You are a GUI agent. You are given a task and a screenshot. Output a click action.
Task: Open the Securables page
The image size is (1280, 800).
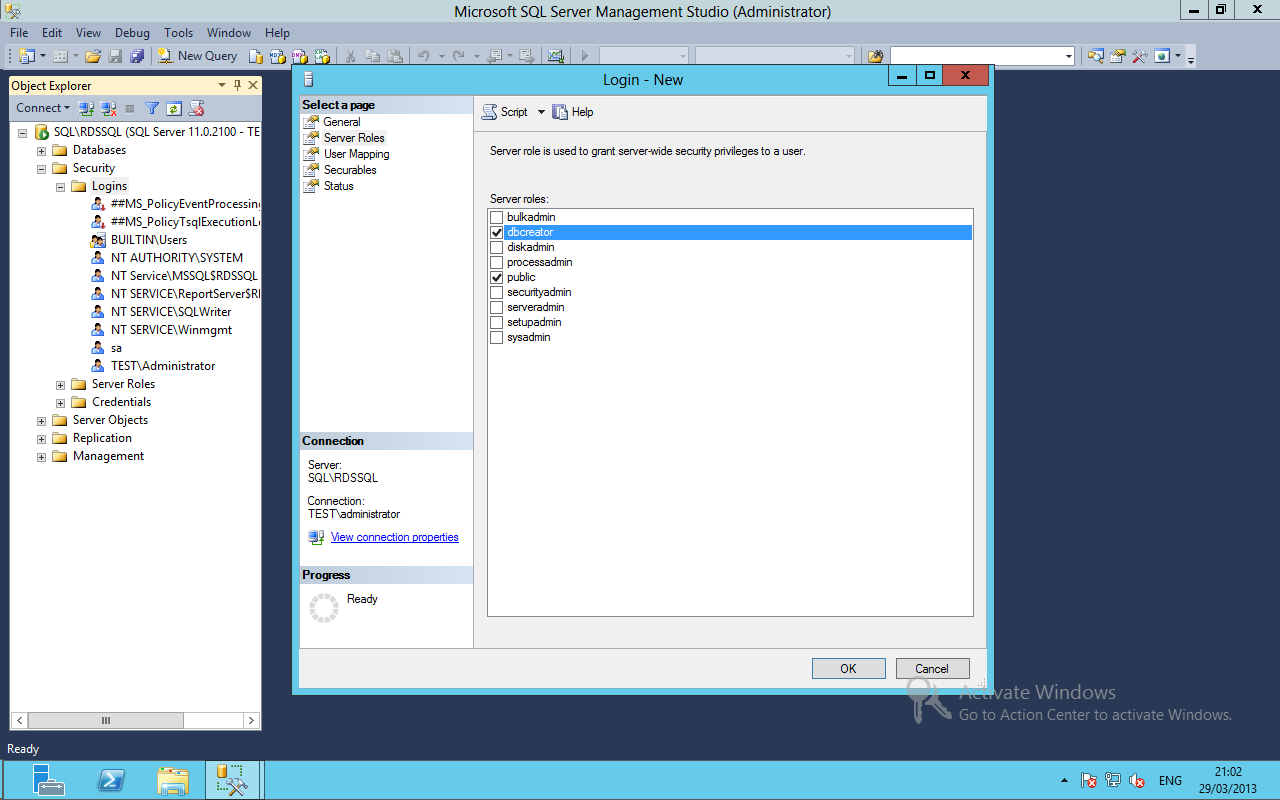coord(350,170)
